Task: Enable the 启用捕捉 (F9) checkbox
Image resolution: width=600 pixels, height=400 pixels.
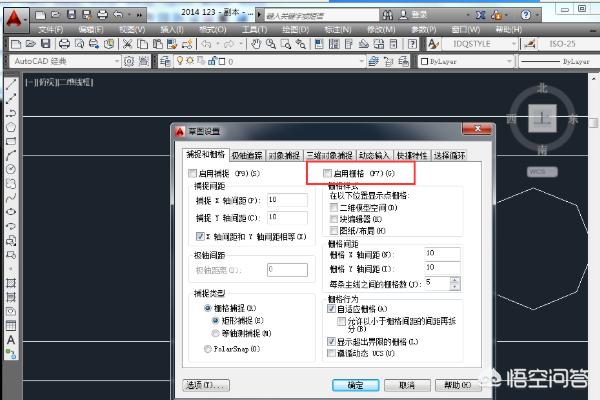Action: click(x=192, y=173)
